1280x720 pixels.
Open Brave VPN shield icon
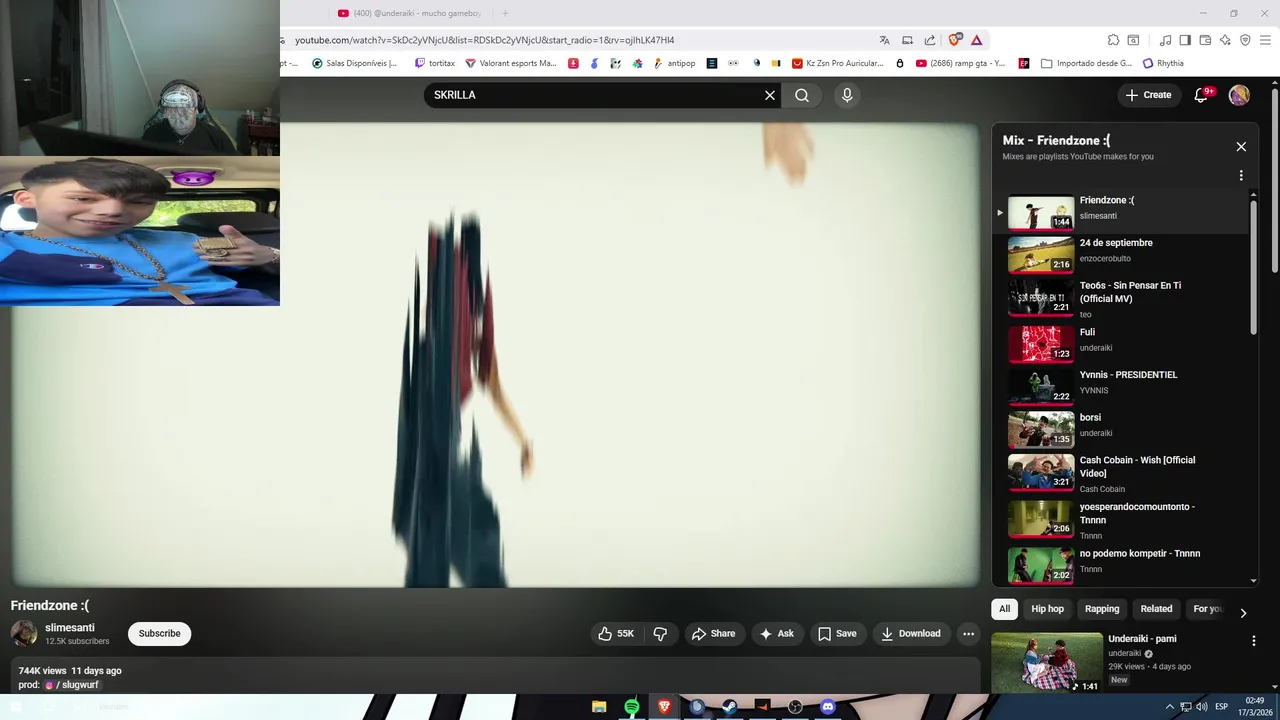coord(1245,40)
